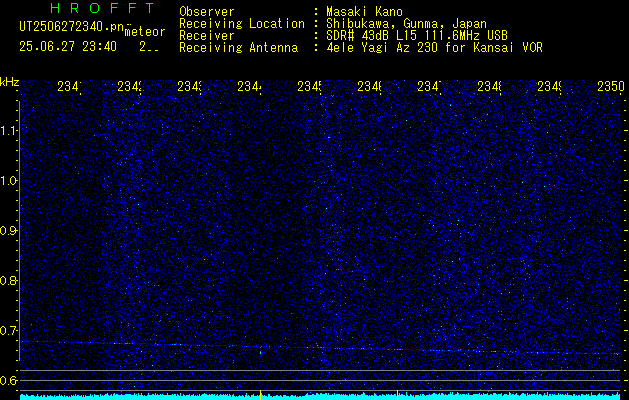Click the 0.8 frequency axis label
This screenshot has height=400, width=629.
coord(9,280)
